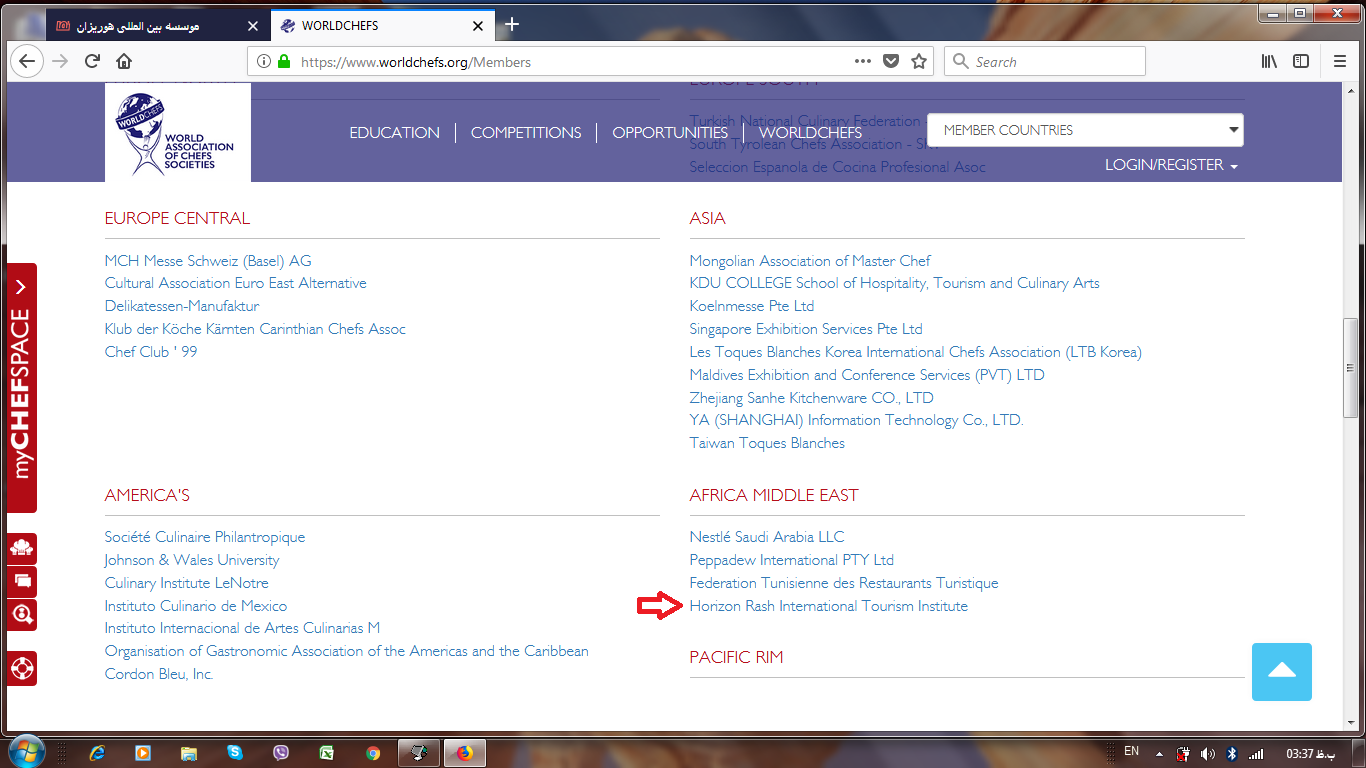The image size is (1366, 768).
Task: Open Excel from the taskbar
Action: click(x=327, y=753)
